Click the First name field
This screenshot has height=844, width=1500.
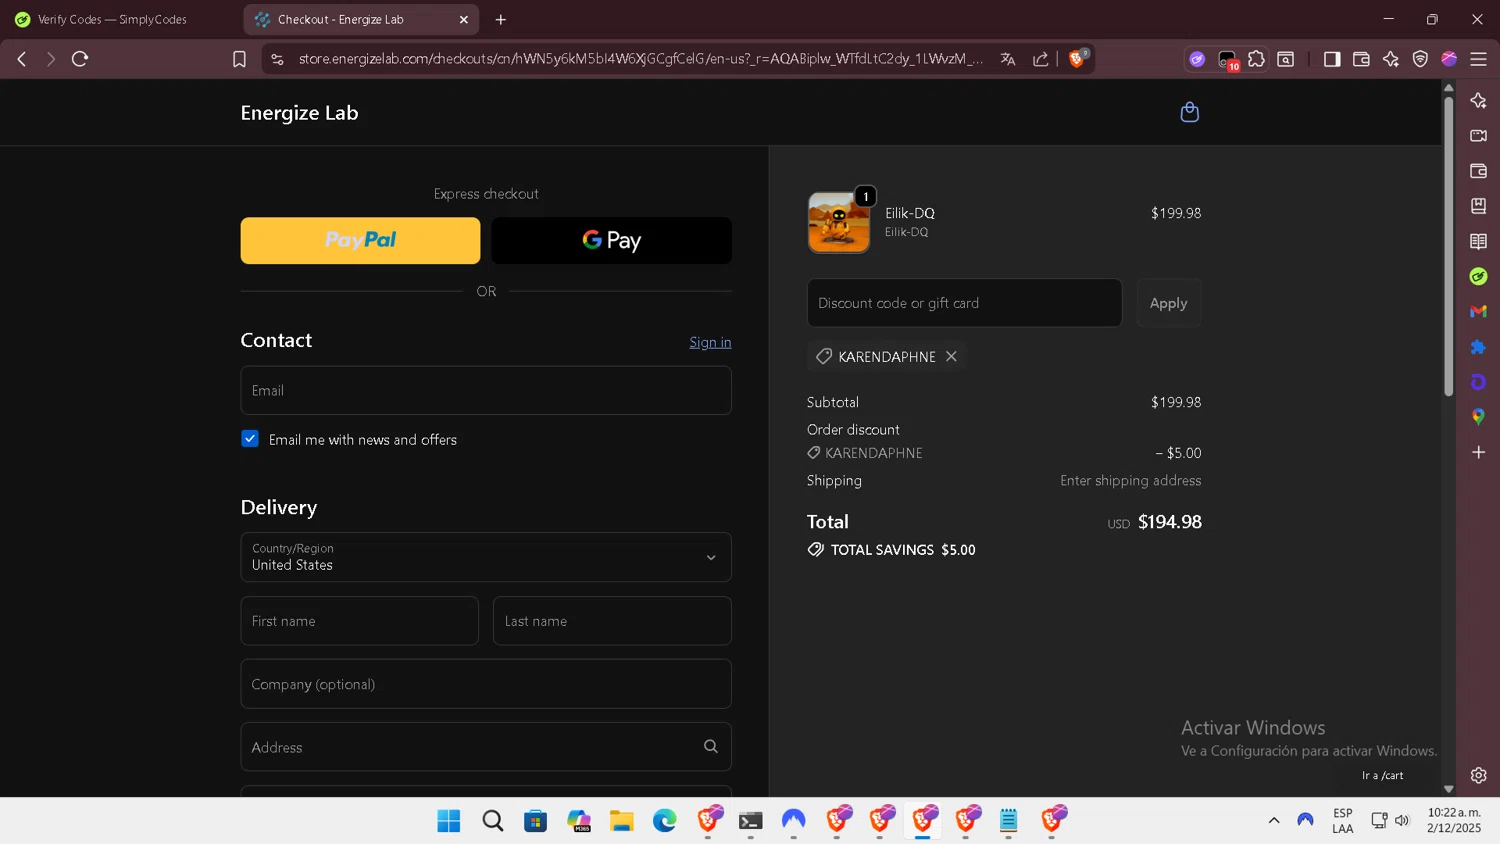click(x=360, y=621)
